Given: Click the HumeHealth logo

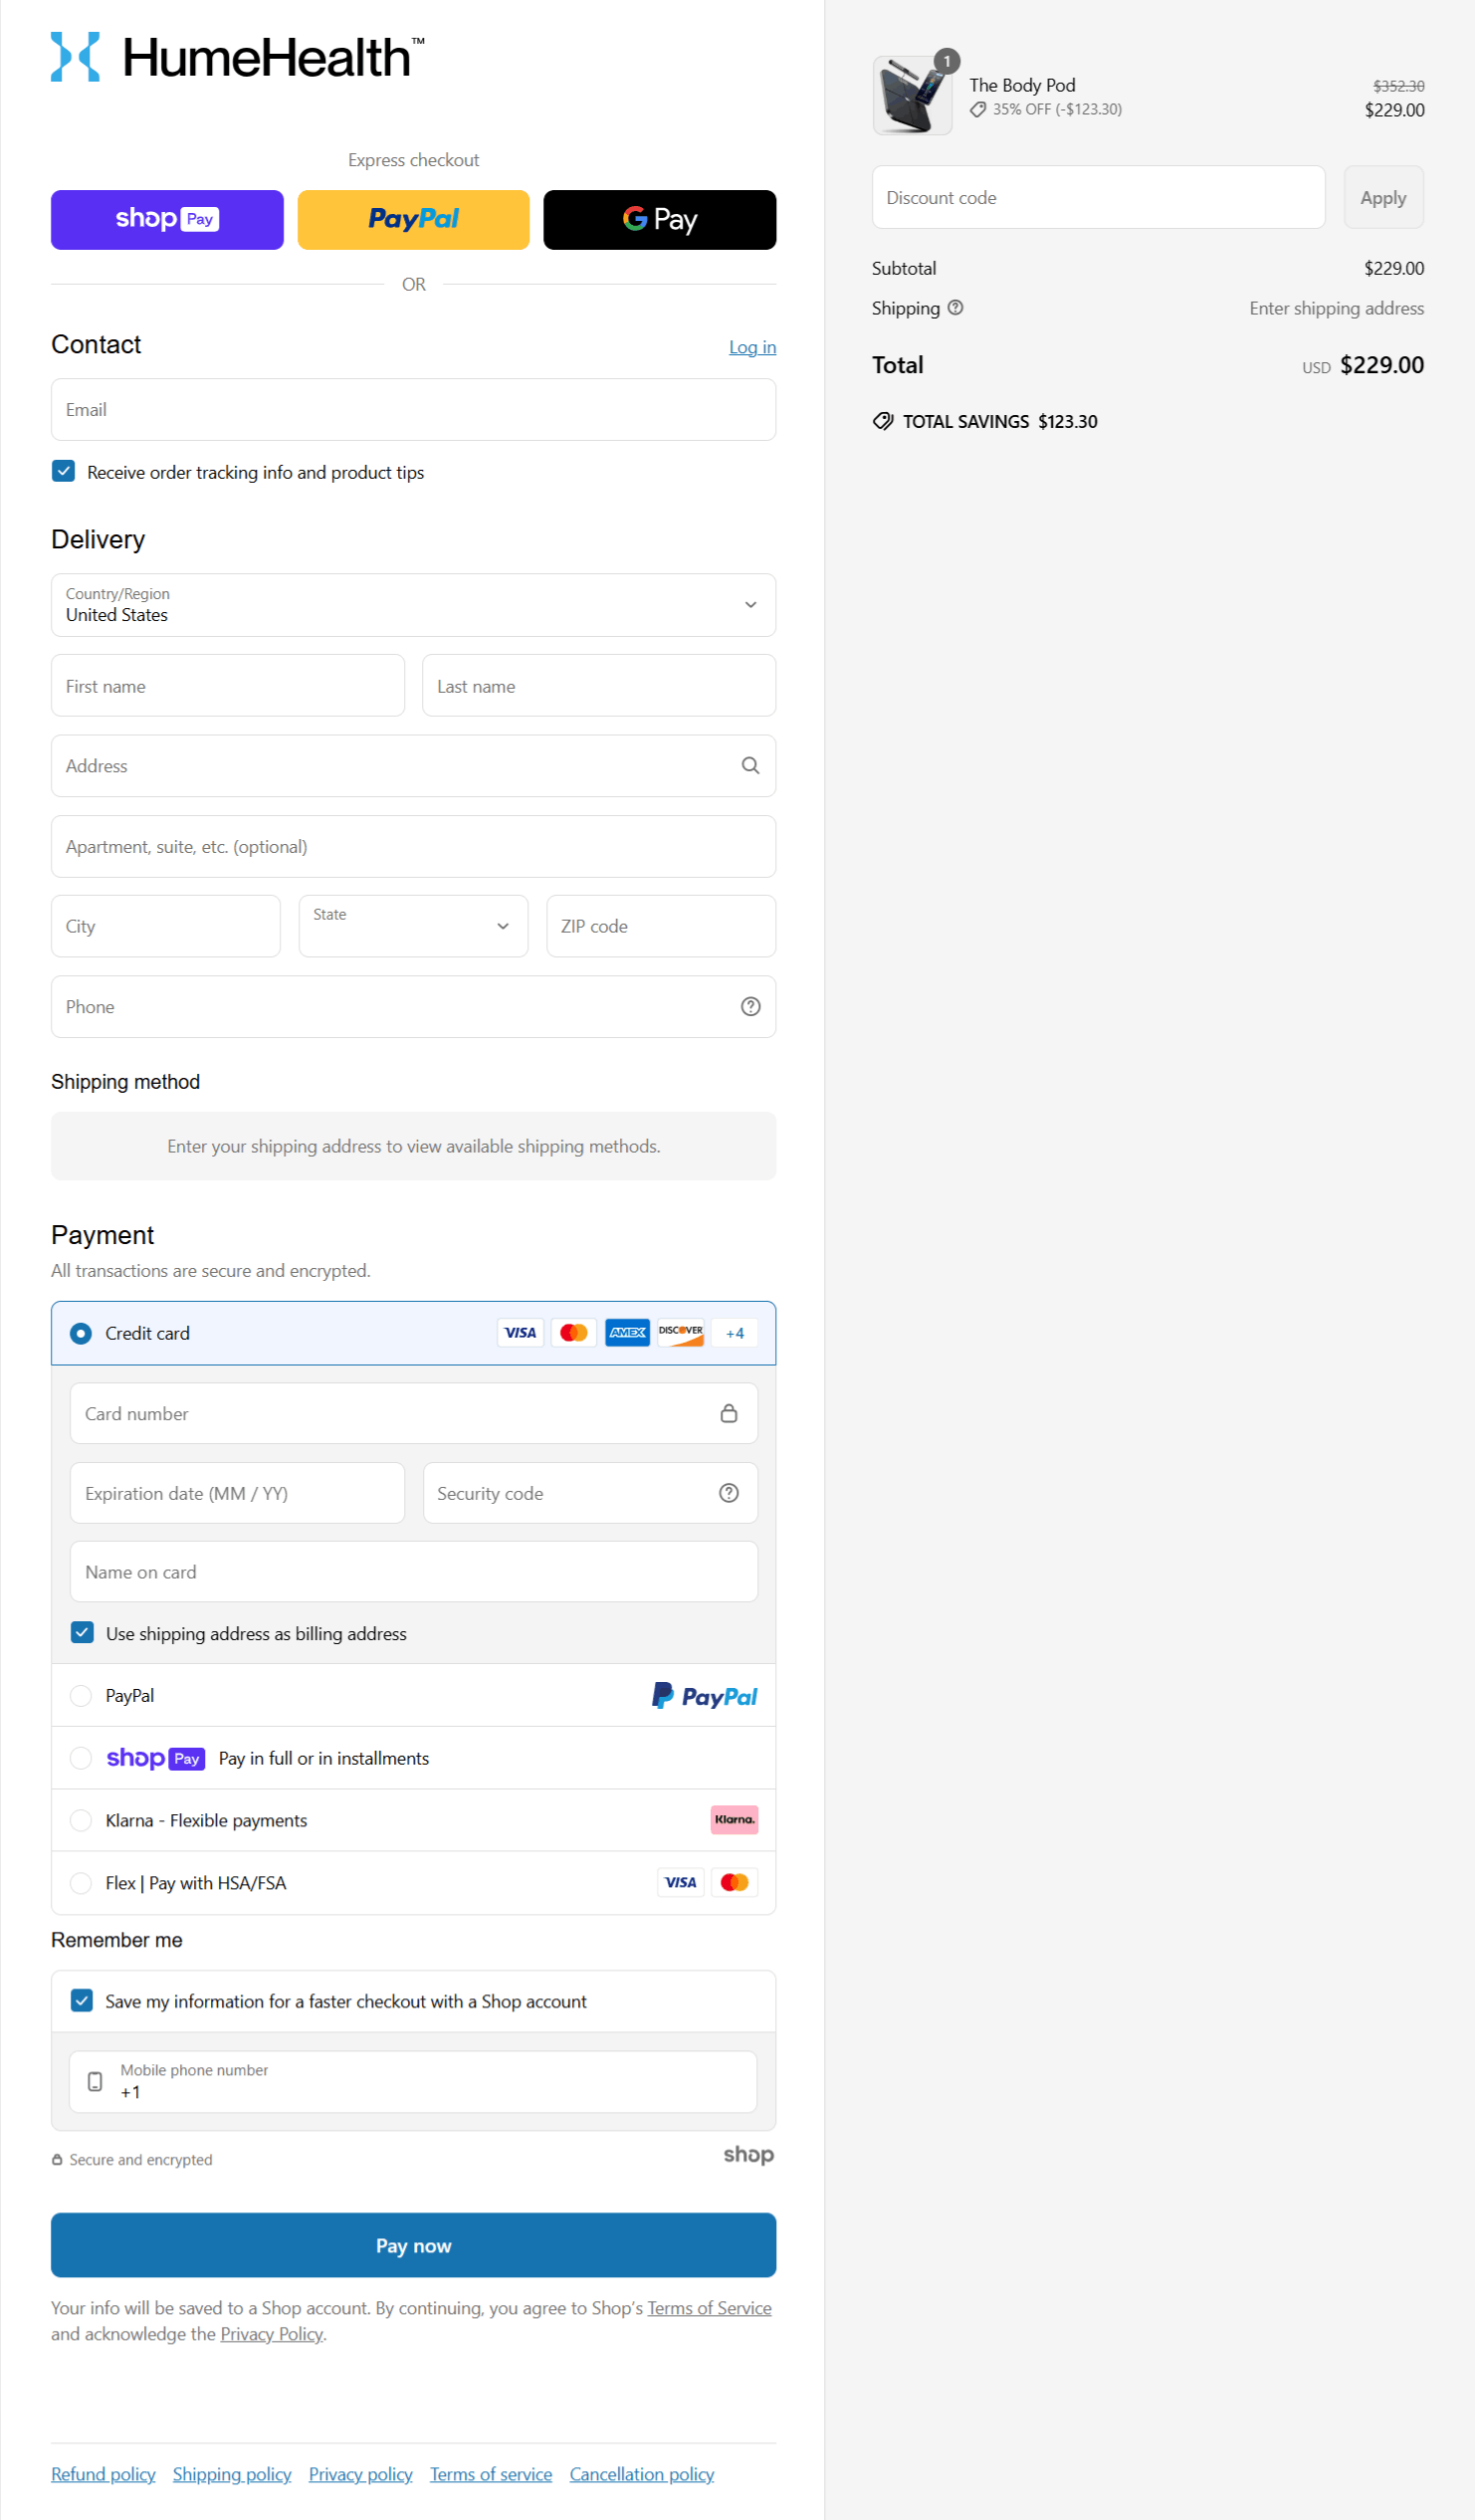Looking at the screenshot, I should tap(237, 57).
